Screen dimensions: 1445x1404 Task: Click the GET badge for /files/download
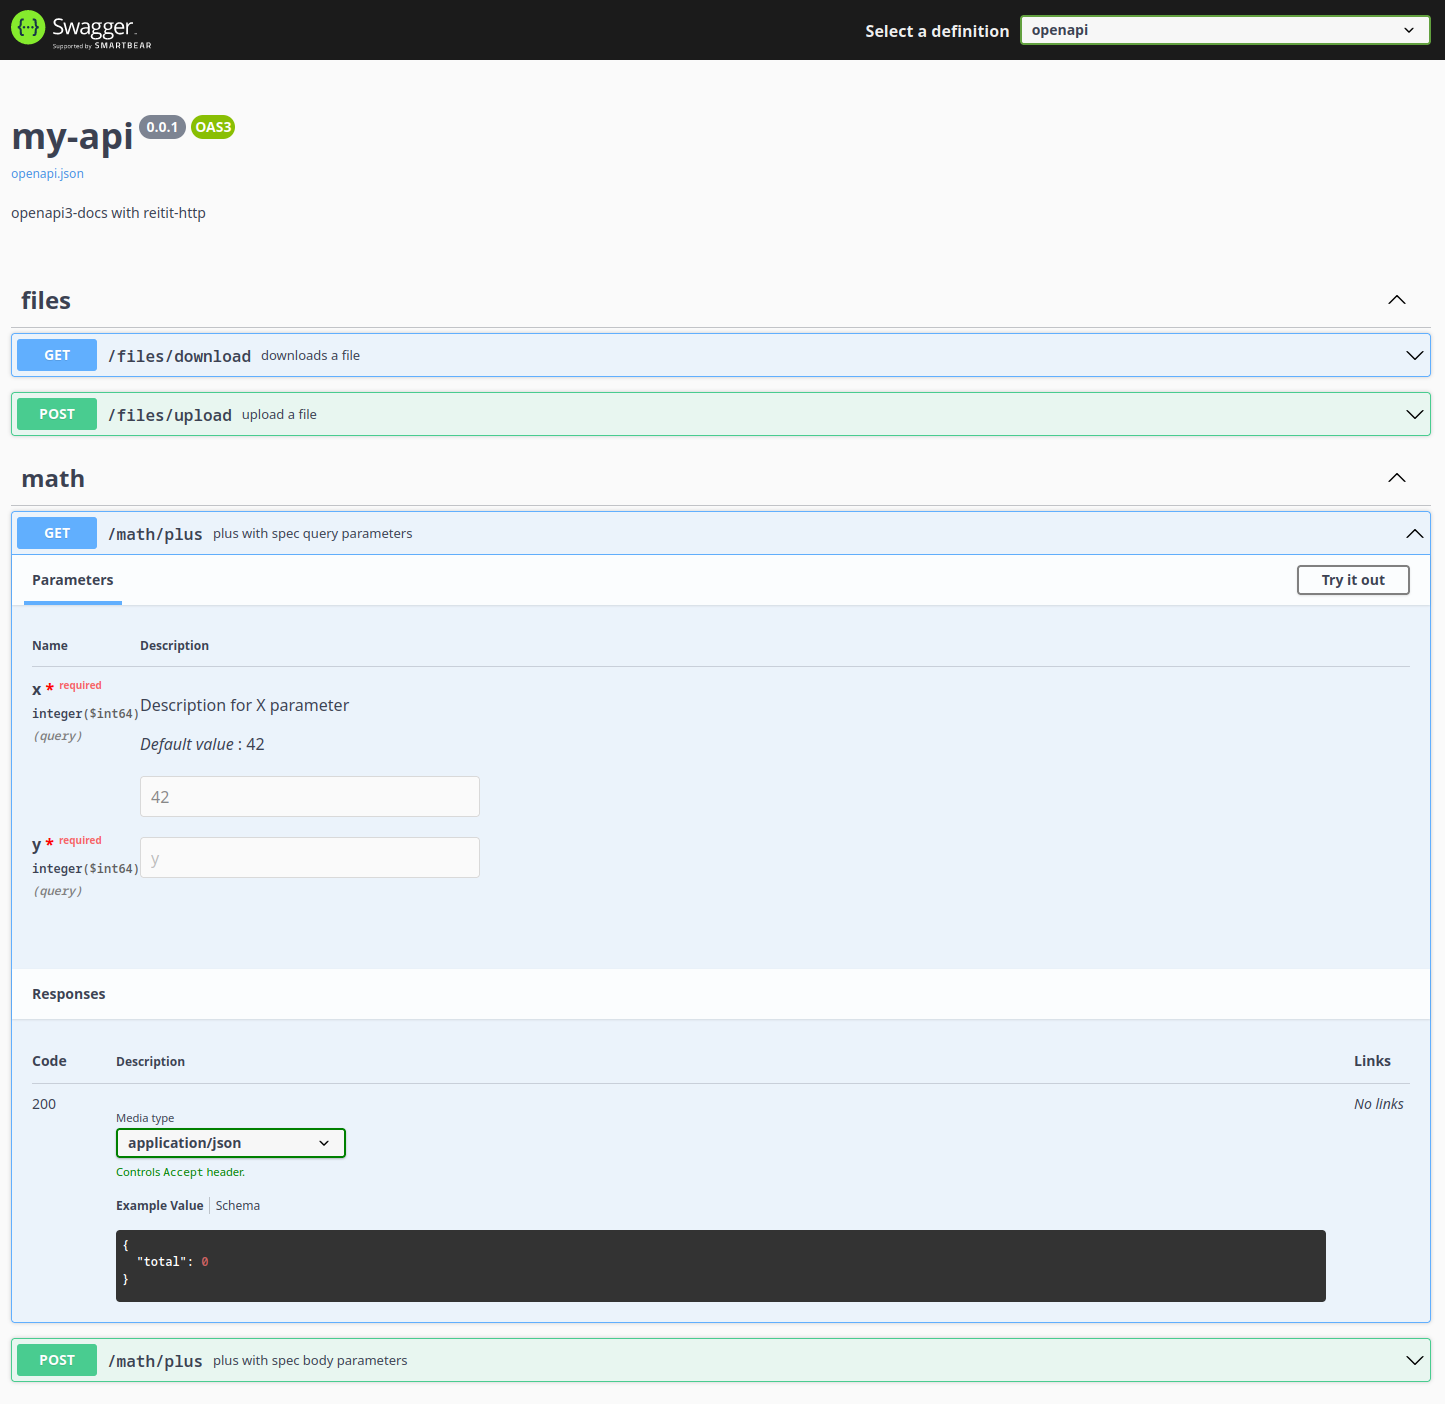pyautogui.click(x=57, y=355)
